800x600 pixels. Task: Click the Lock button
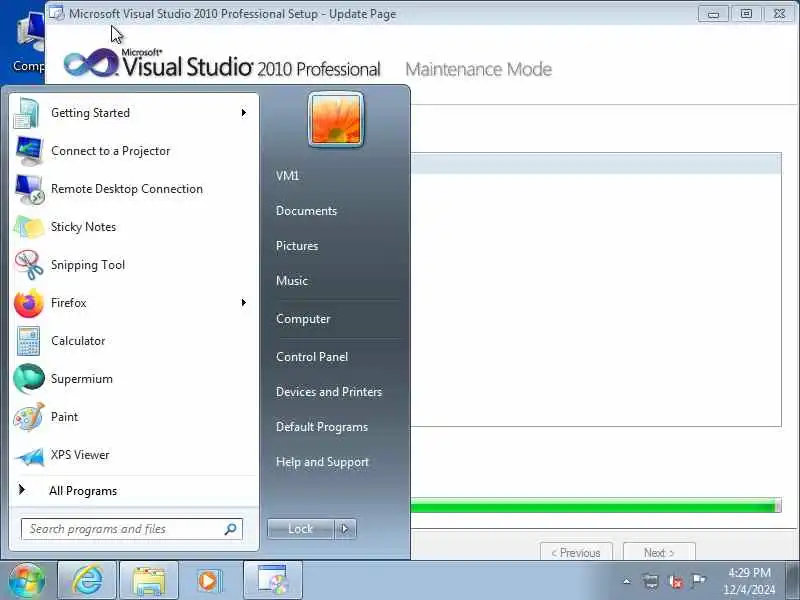tap(301, 529)
